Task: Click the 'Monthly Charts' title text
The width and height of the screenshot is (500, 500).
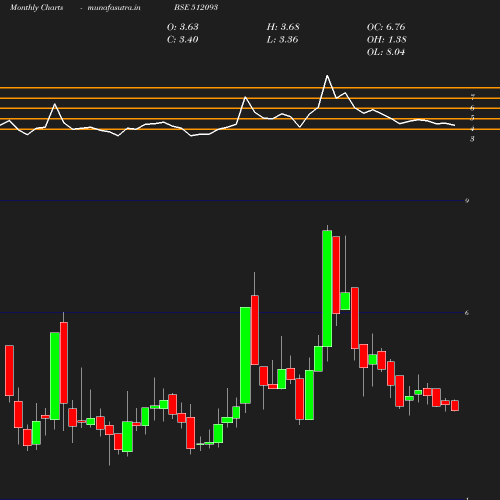Action: pos(36,8)
